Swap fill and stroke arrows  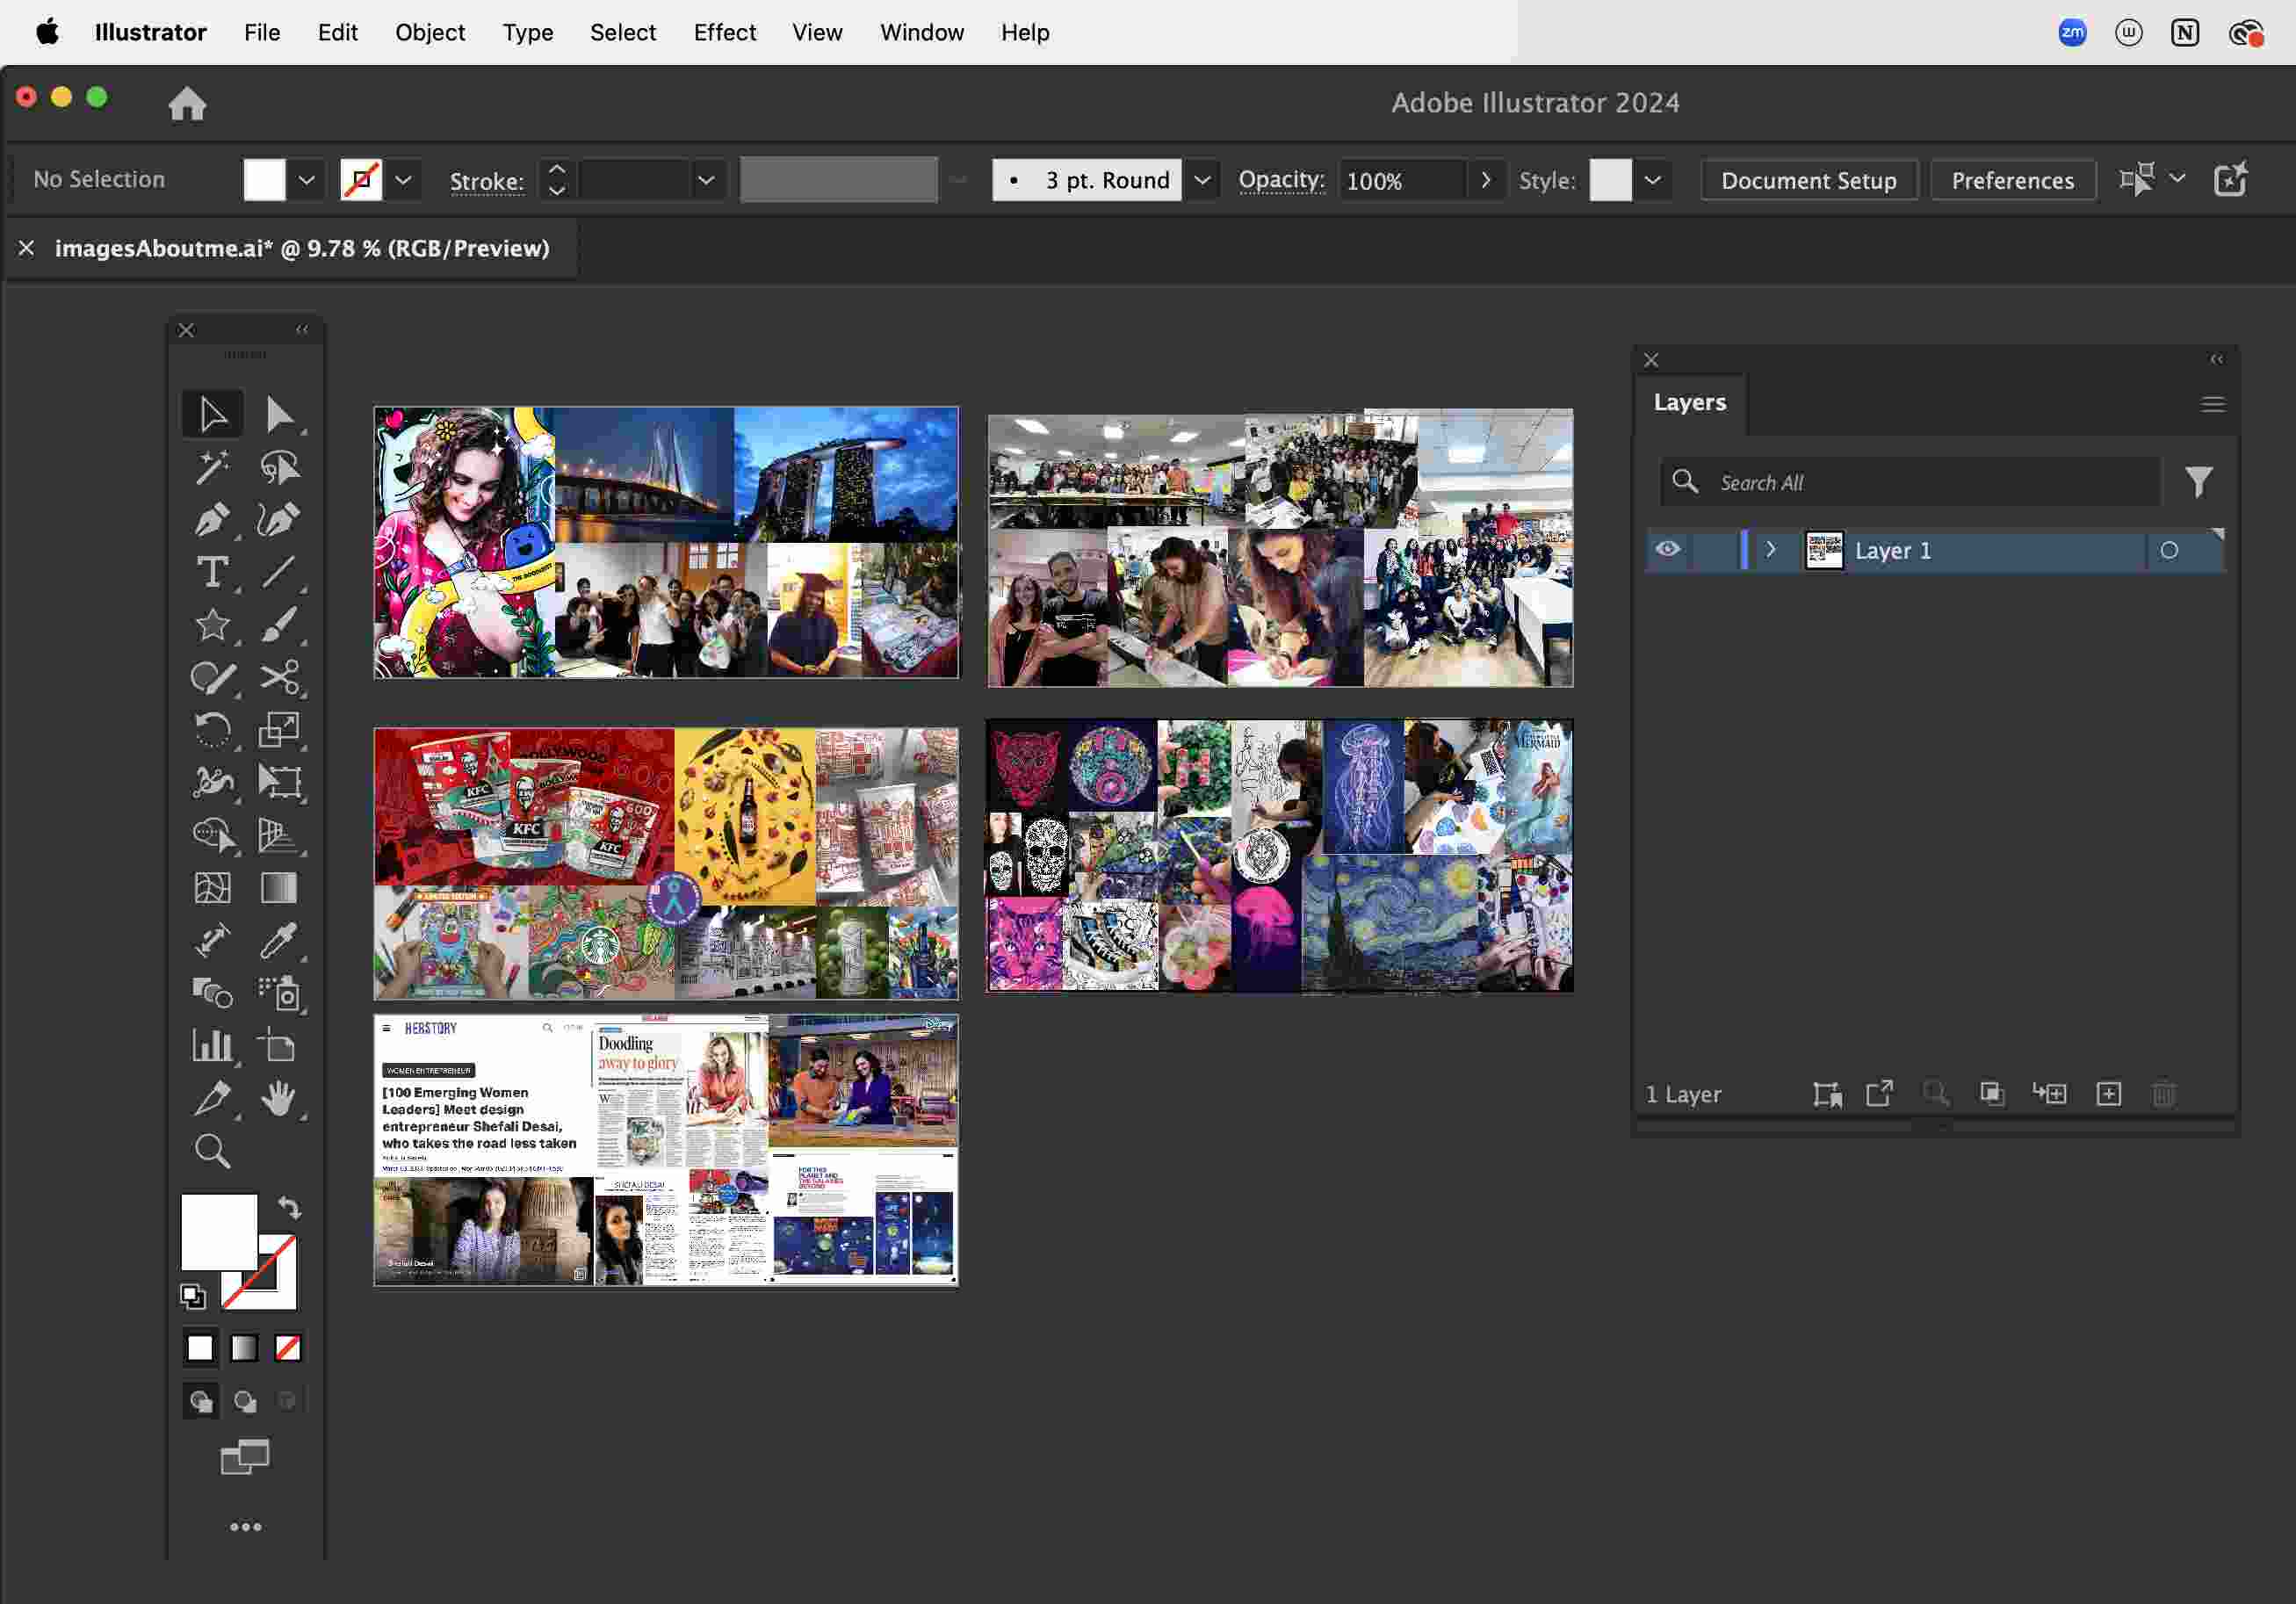coord(290,1209)
